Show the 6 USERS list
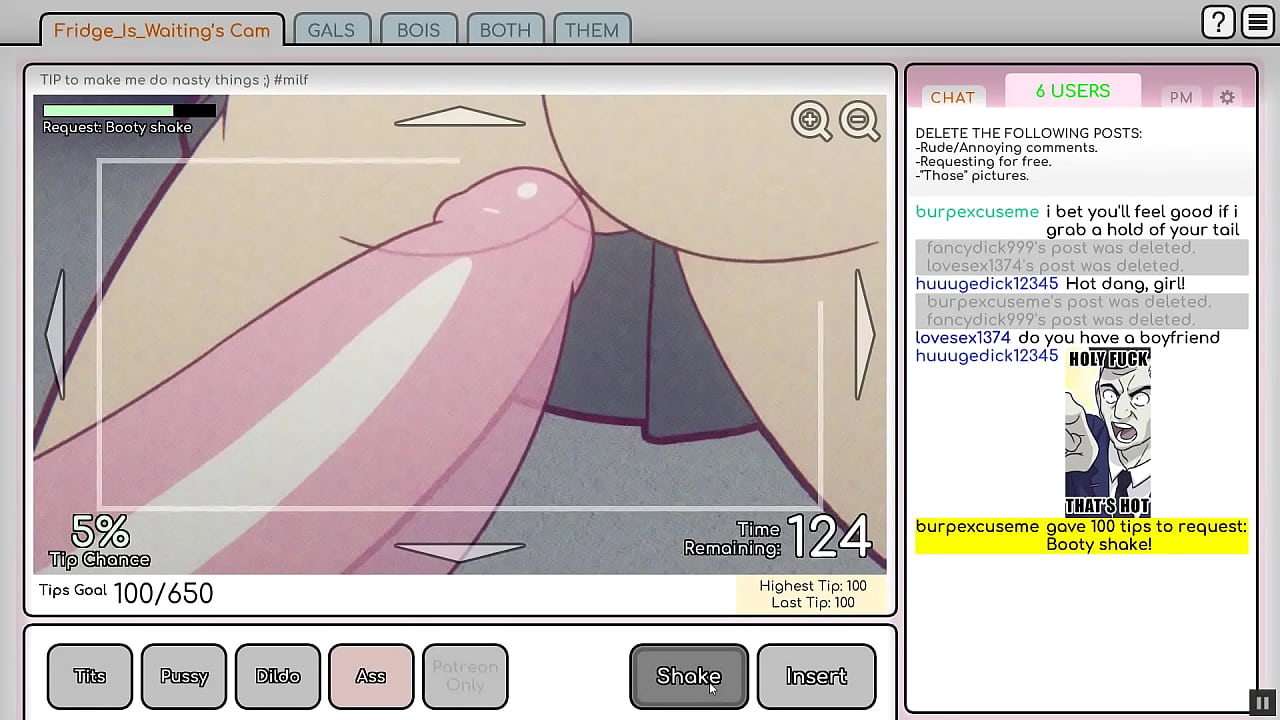1280x720 pixels. pyautogui.click(x=1072, y=92)
